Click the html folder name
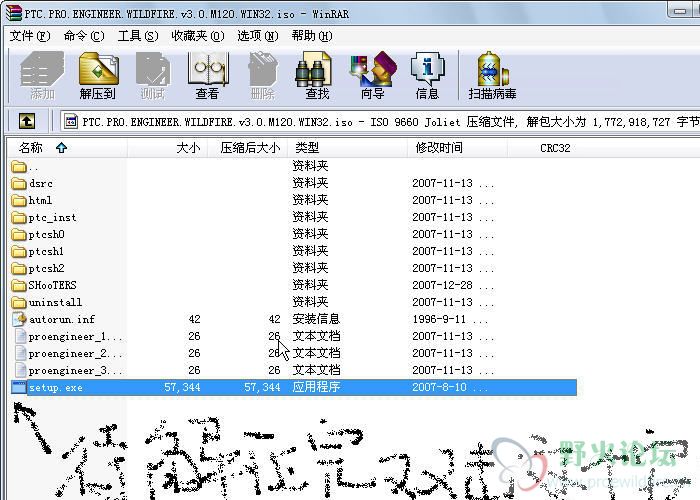This screenshot has height=500, width=700. tap(40, 200)
